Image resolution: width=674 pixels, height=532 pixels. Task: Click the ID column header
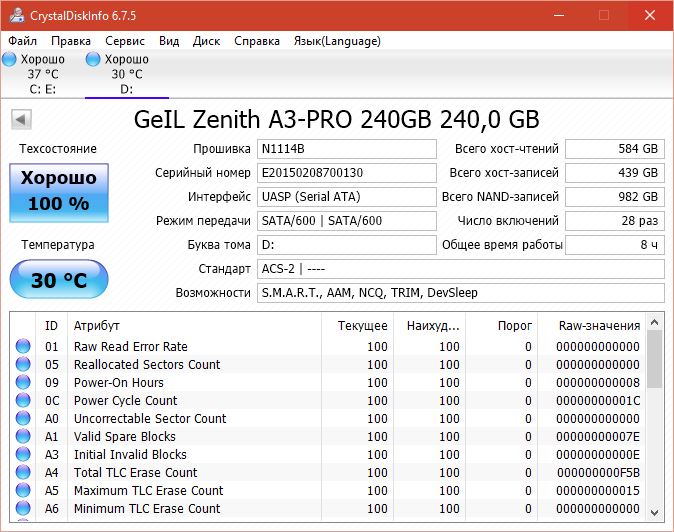click(x=51, y=326)
